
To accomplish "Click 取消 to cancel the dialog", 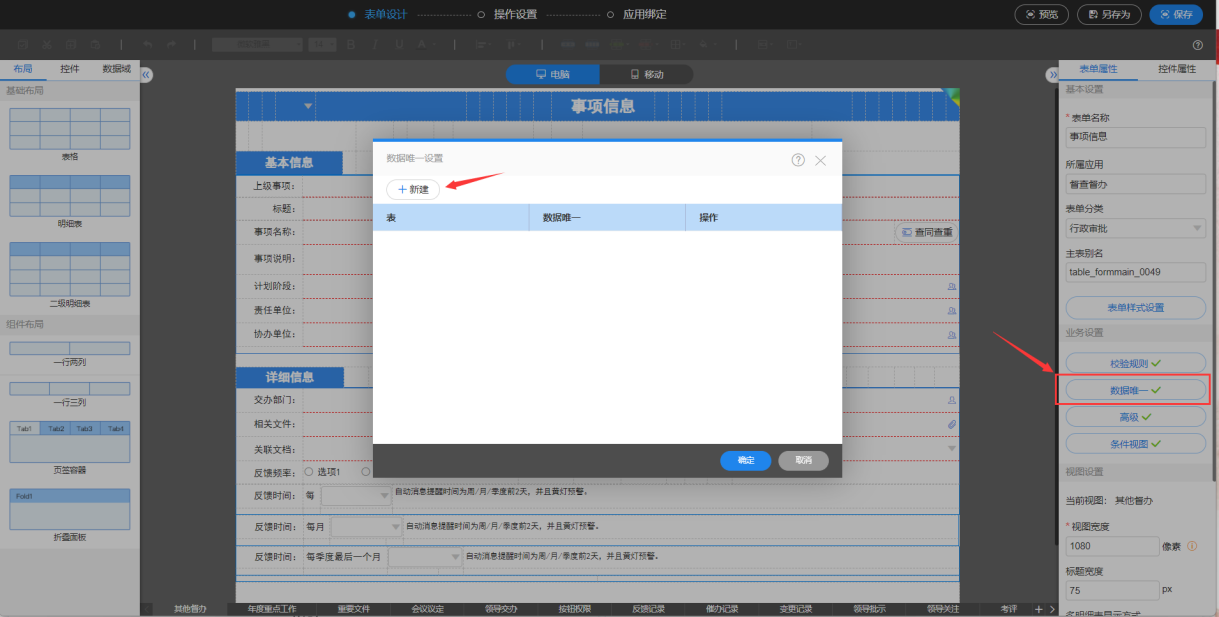I will pyautogui.click(x=802, y=460).
